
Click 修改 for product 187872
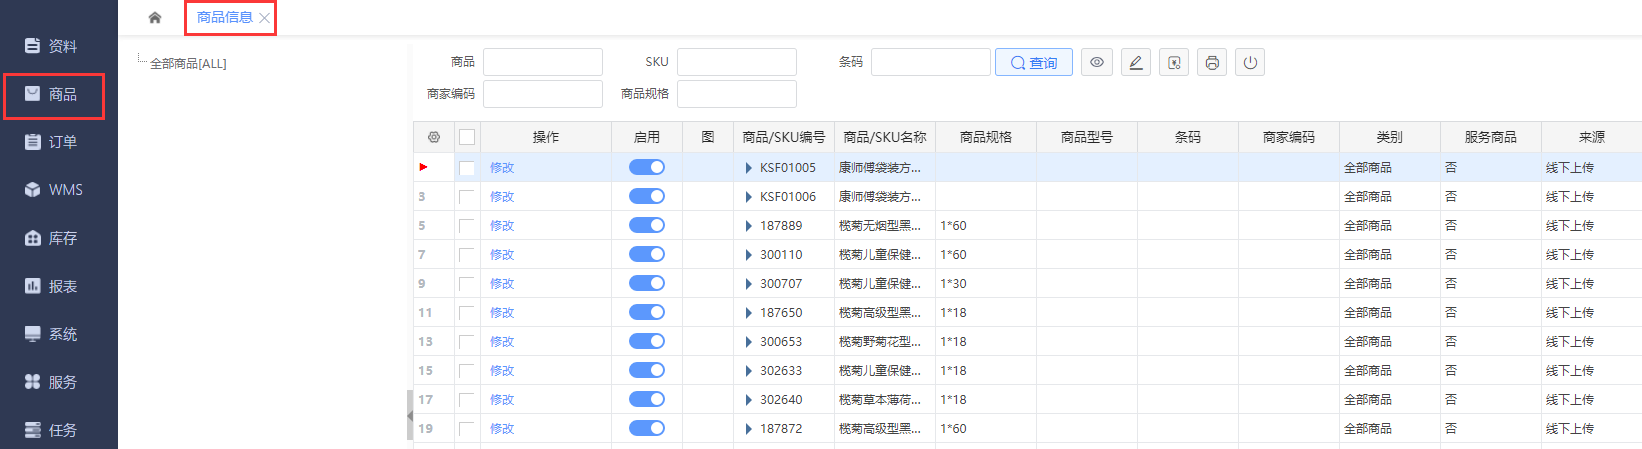[x=502, y=429]
